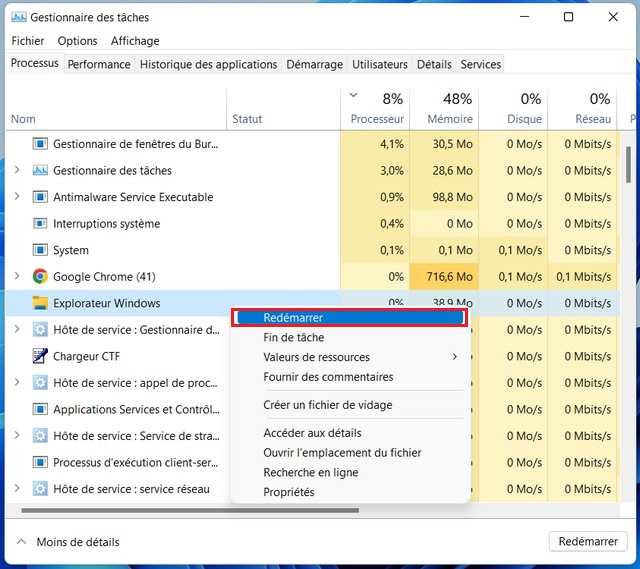This screenshot has height=569, width=640.
Task: Expand Hôte de service : appel de proc... row
Action: 17,382
